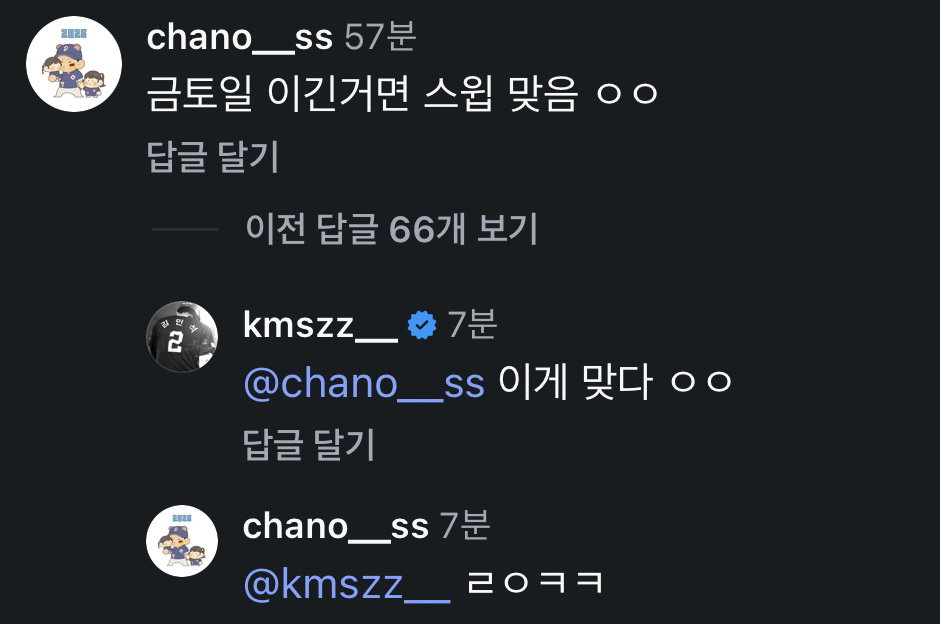Click the 7분 timestamp on the bottom chano__ss reply
The width and height of the screenshot is (940, 624).
[465, 525]
